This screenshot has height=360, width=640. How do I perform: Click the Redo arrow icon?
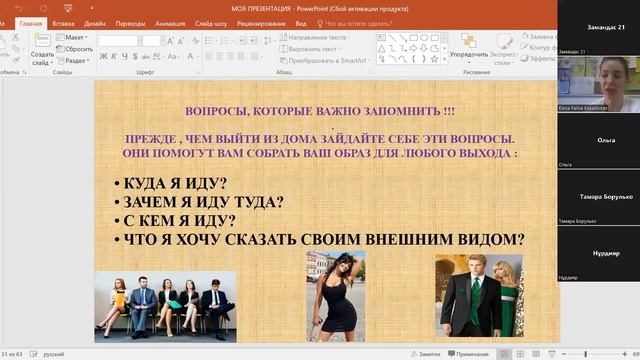click(44, 8)
